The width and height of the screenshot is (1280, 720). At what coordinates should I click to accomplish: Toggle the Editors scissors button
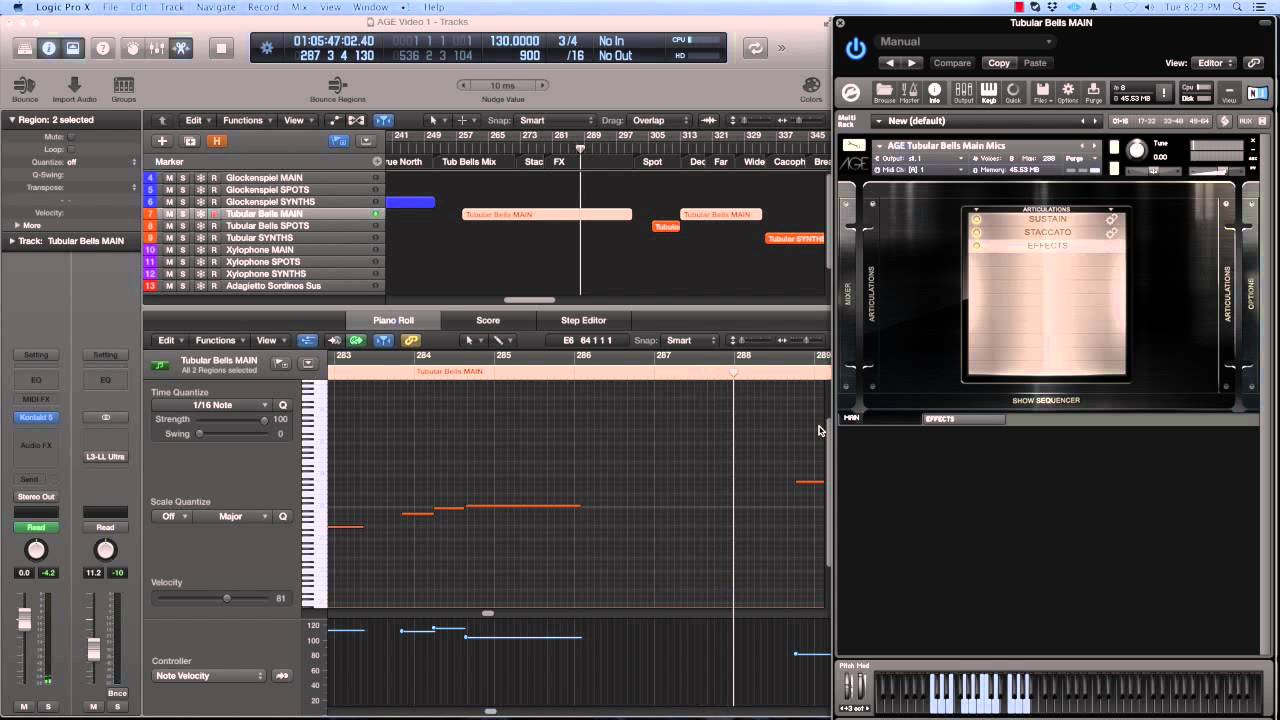coord(181,48)
